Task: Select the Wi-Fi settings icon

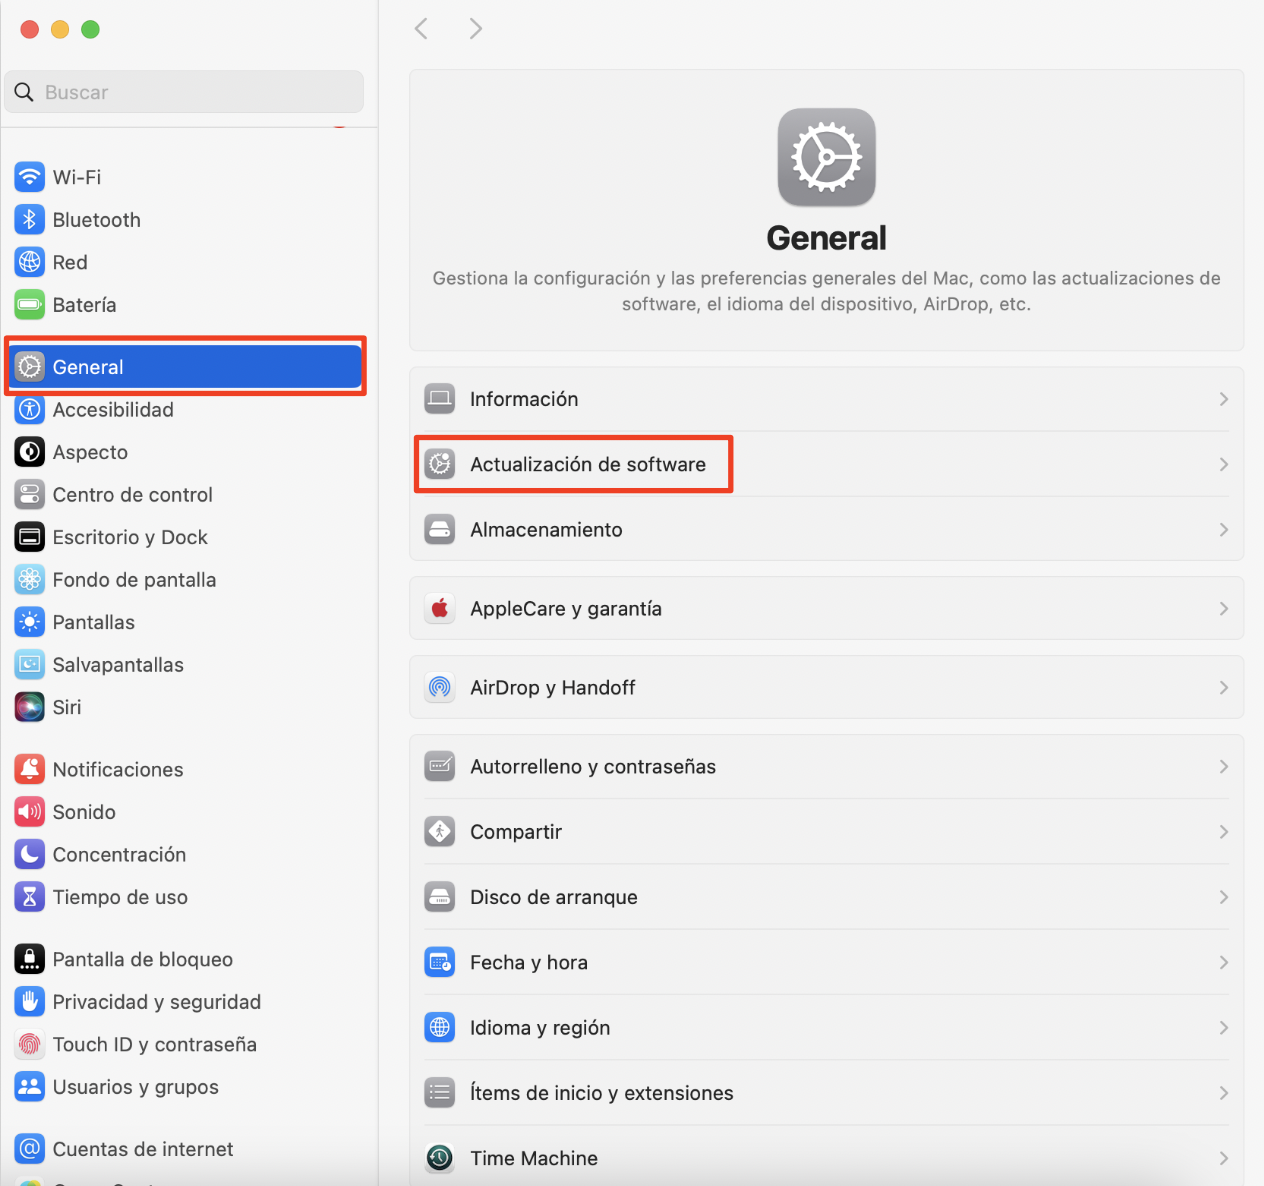Action: pos(29,177)
